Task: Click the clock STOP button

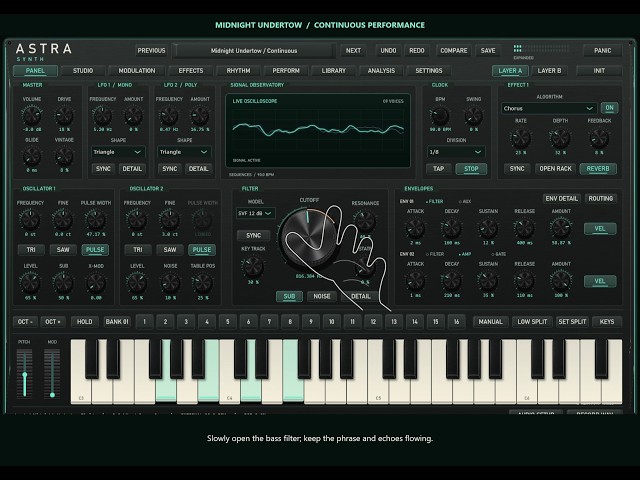Action: [x=471, y=169]
